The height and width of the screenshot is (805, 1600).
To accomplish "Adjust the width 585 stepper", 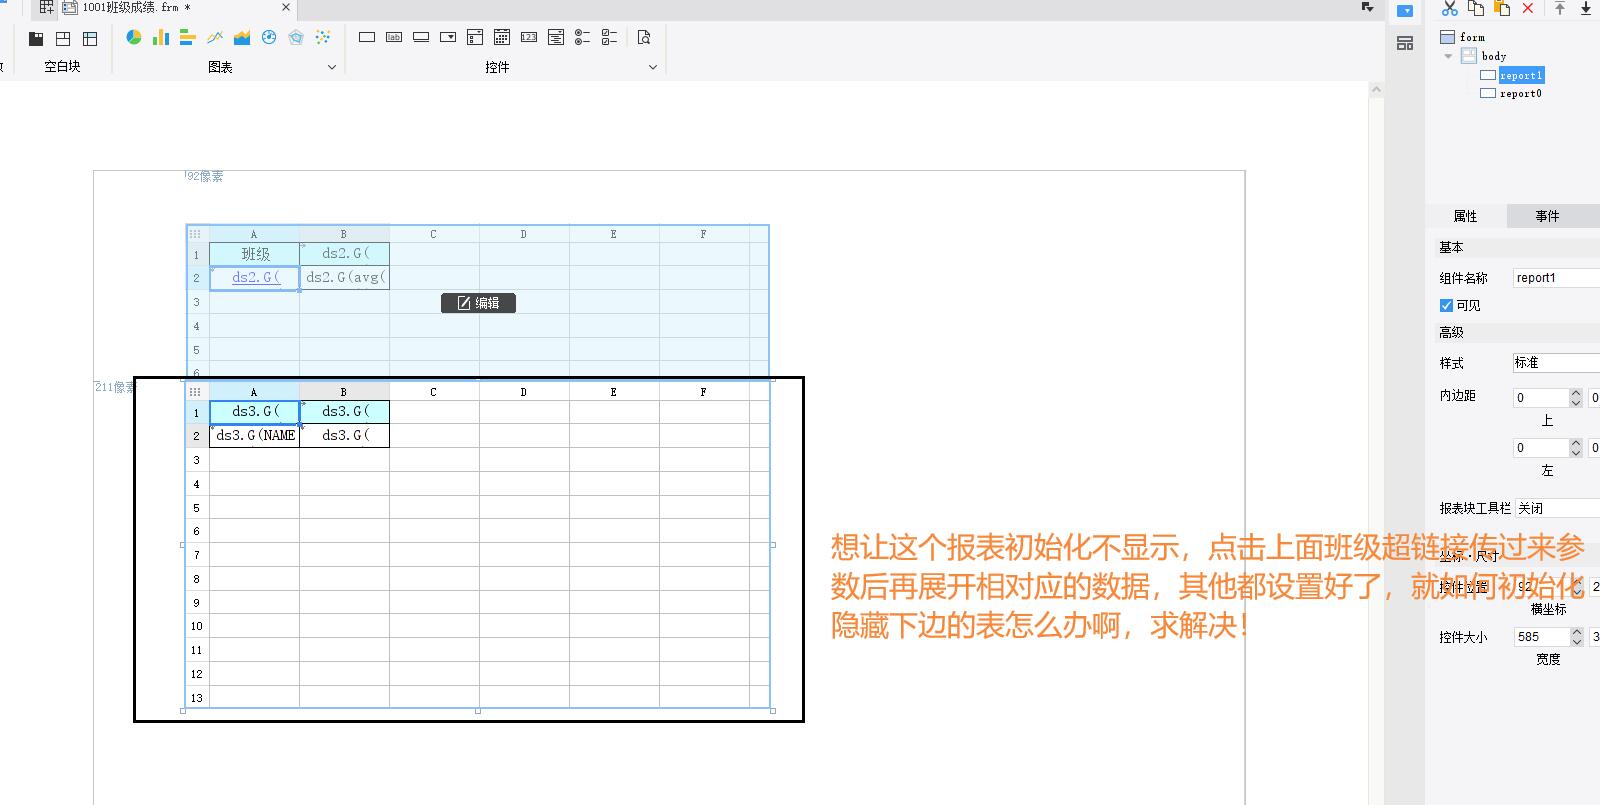I will [x=1576, y=636].
